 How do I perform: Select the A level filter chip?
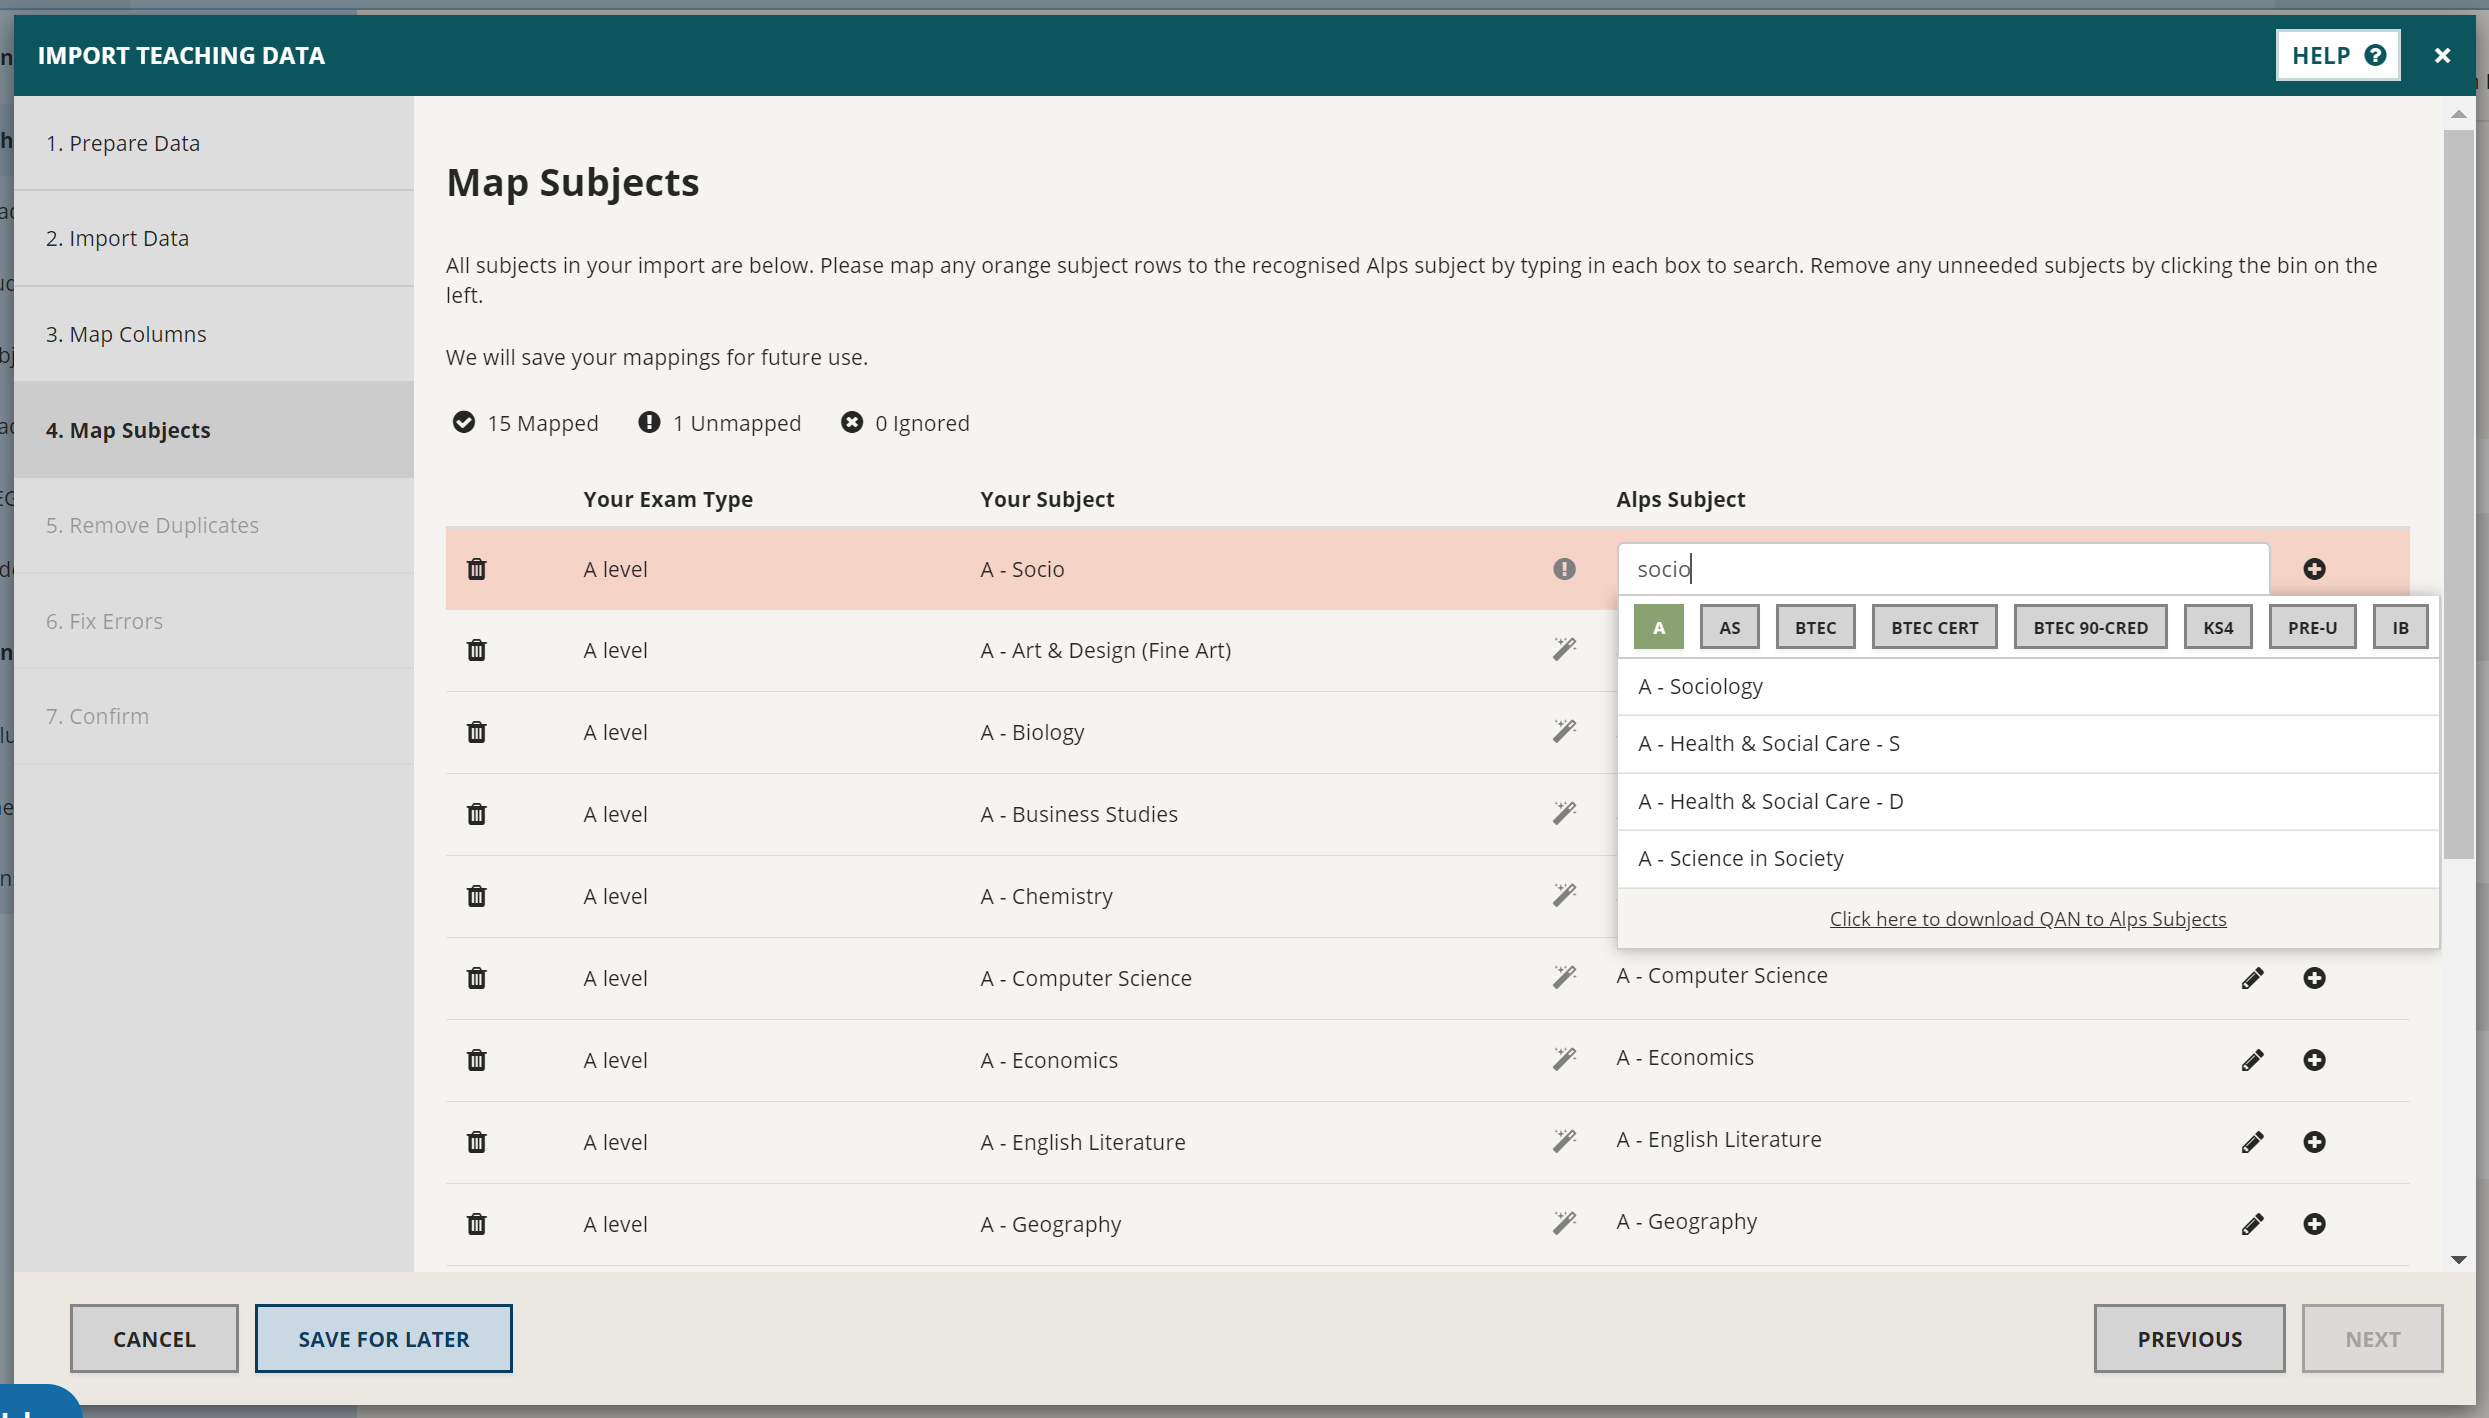1658,628
